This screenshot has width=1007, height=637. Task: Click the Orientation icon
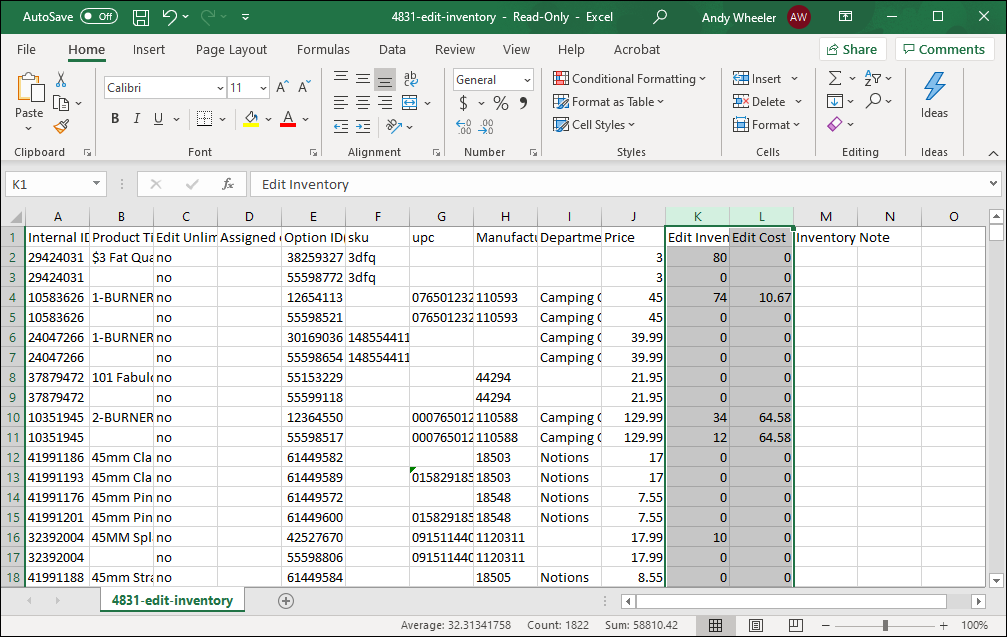click(x=394, y=127)
